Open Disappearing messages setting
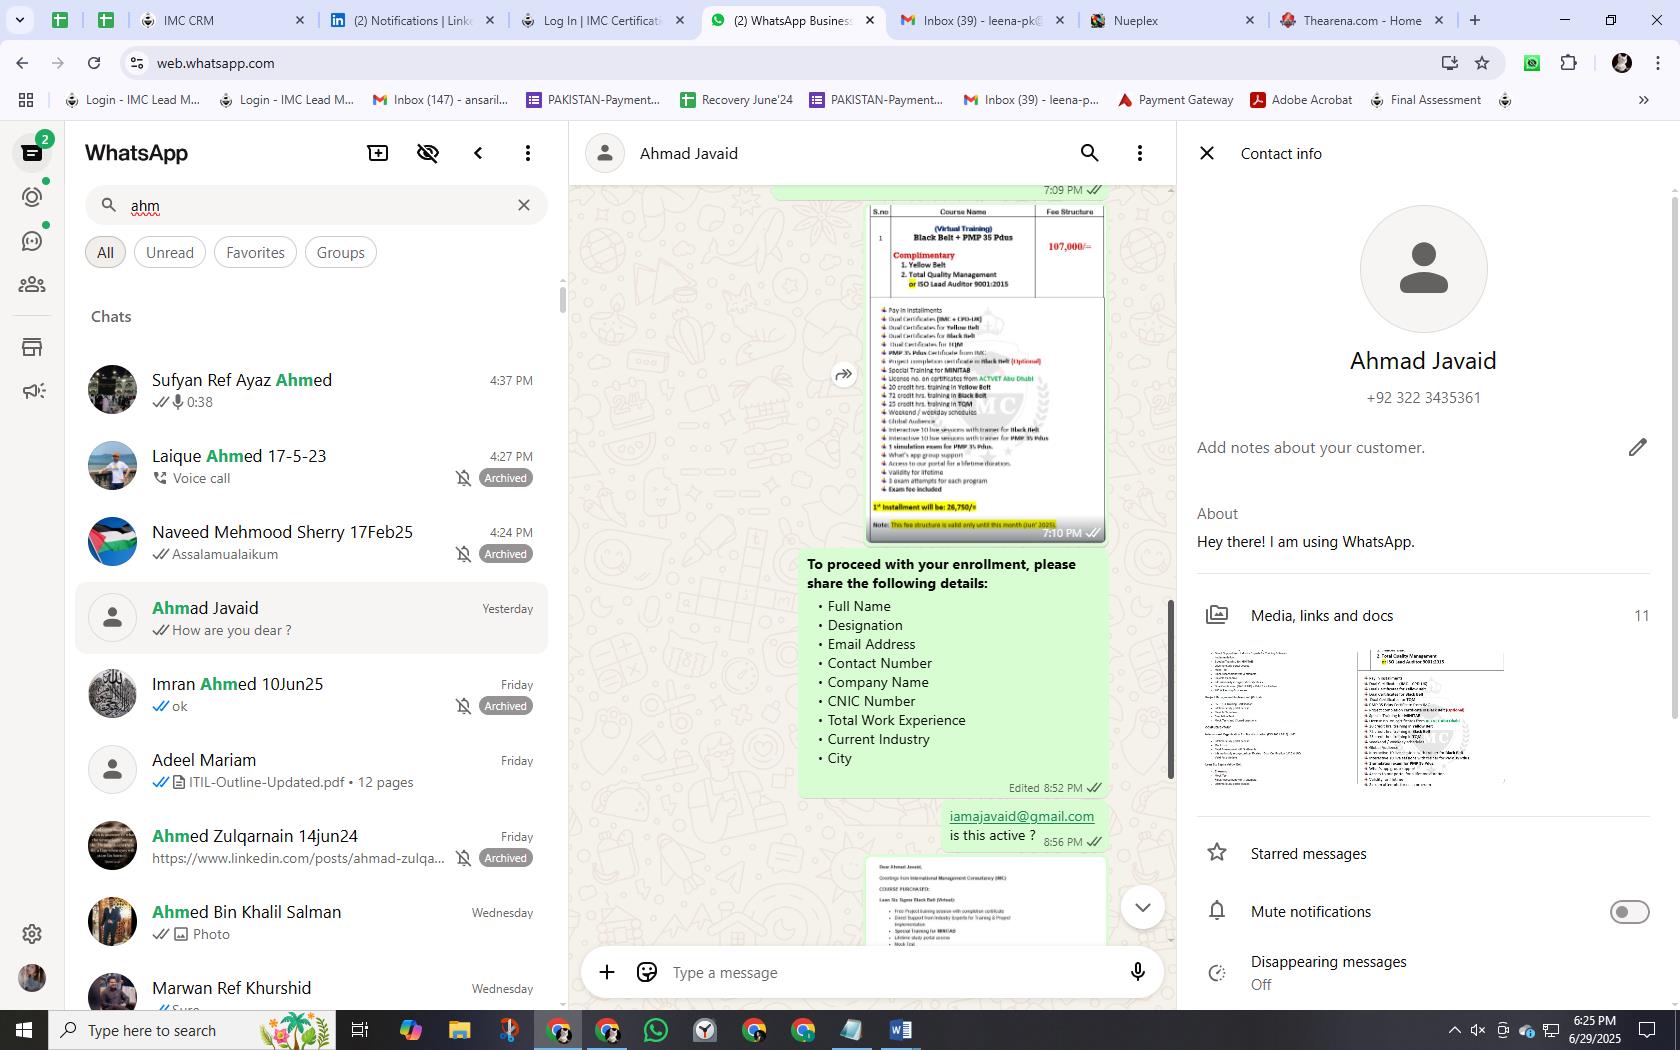Image resolution: width=1680 pixels, height=1050 pixels. 1423,972
